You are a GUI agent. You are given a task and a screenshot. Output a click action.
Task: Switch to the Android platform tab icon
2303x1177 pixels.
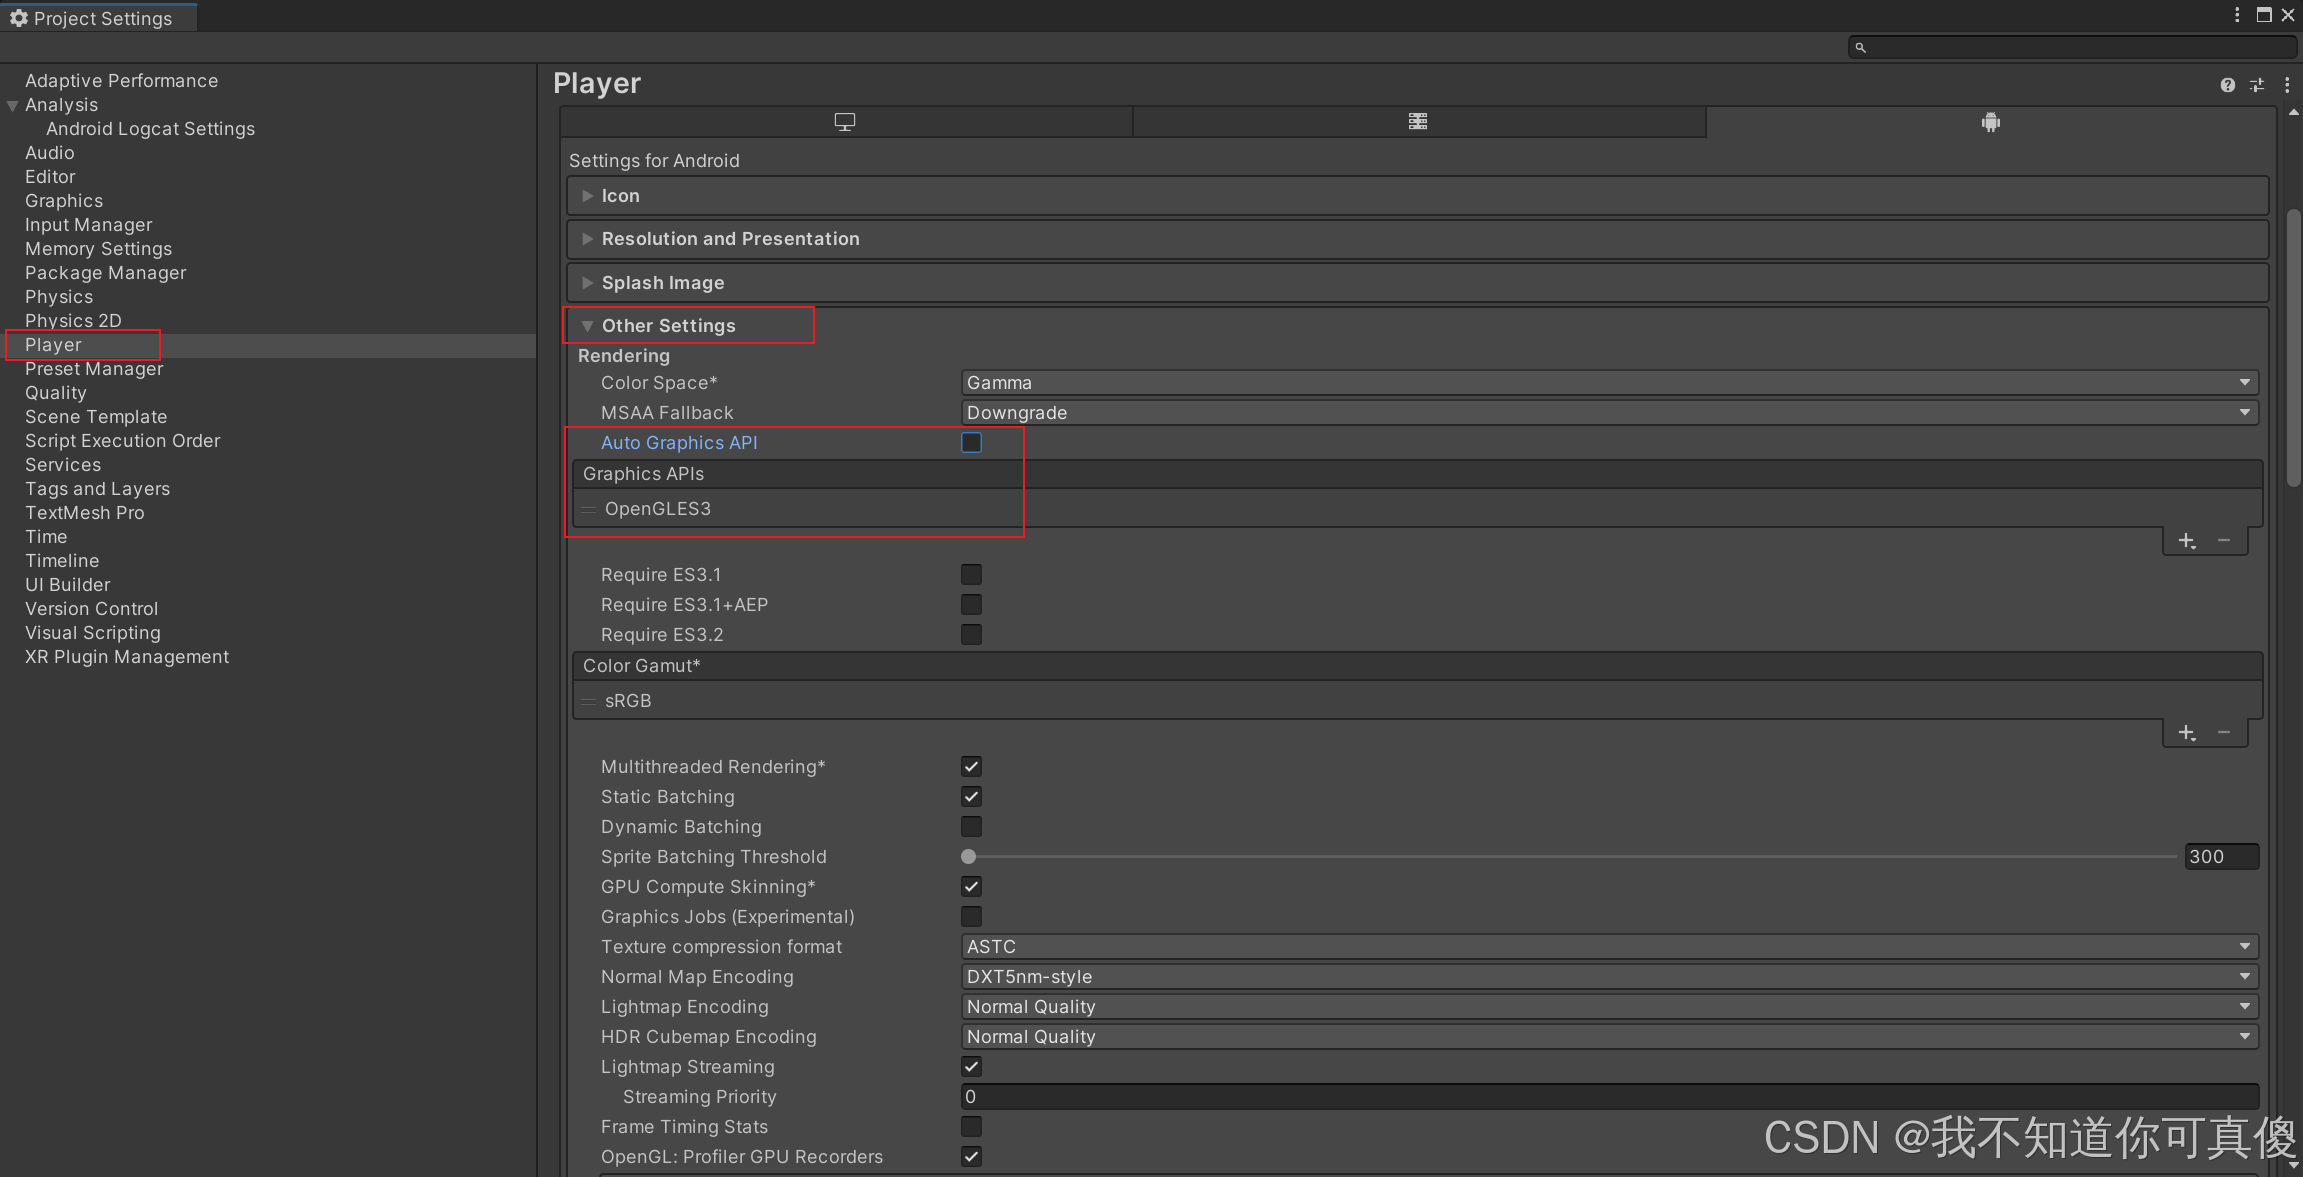click(x=1990, y=122)
